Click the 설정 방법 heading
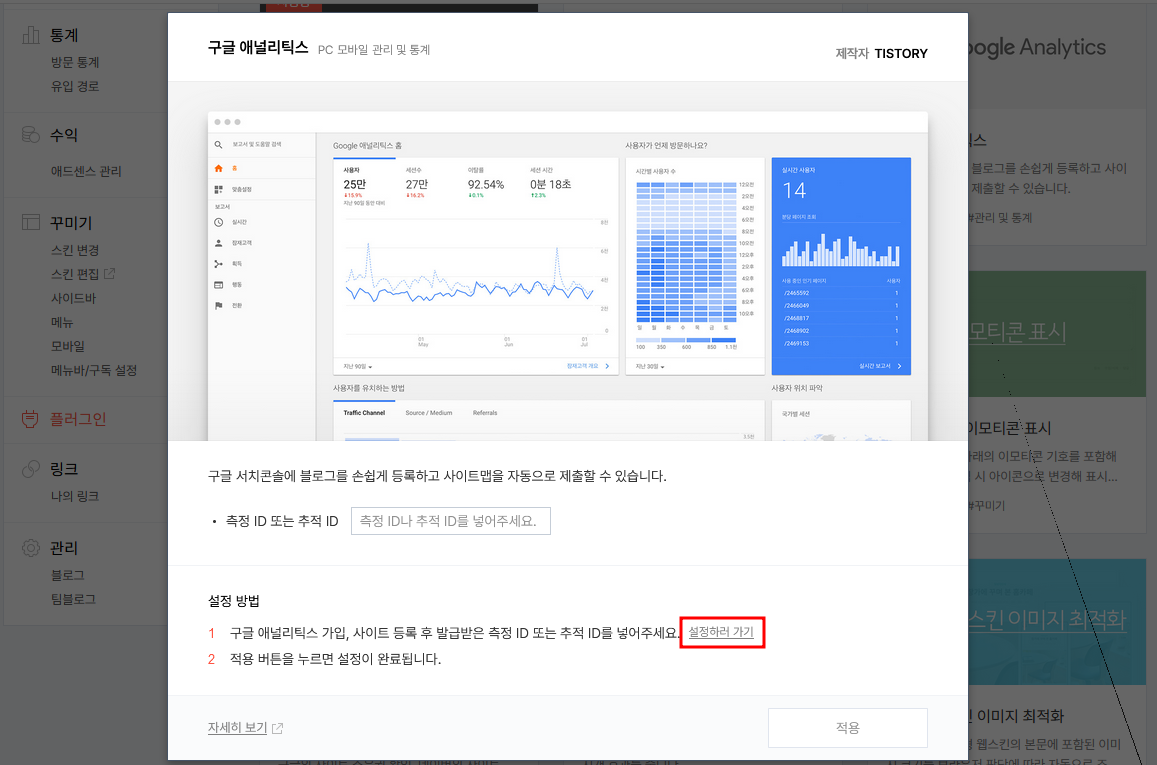The image size is (1157, 765). point(233,600)
